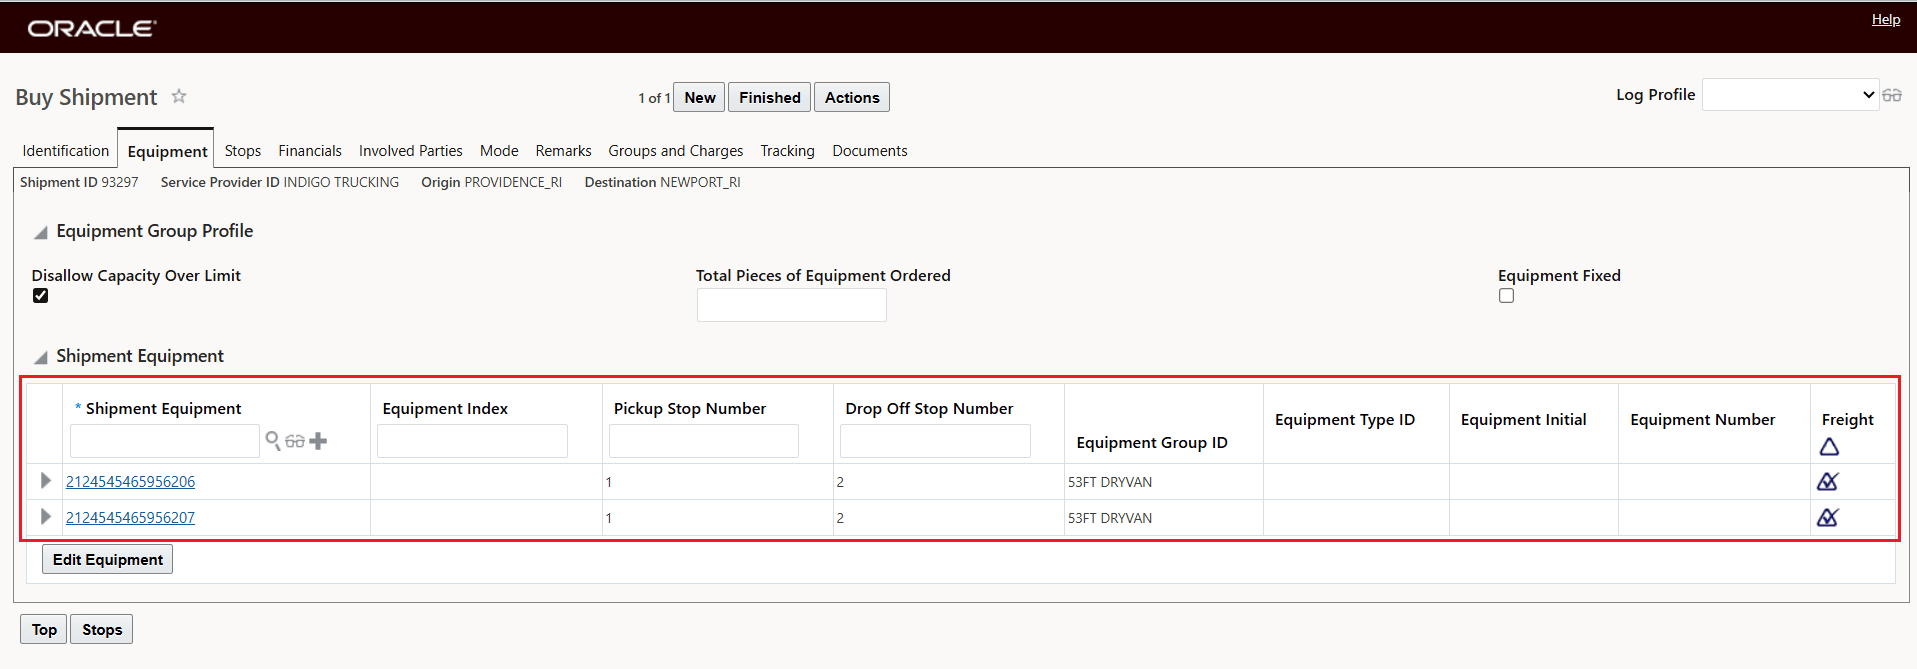Screen dimensions: 1917x669
Task: Open shipment equipment link 2124545465956206
Action: click(x=131, y=481)
